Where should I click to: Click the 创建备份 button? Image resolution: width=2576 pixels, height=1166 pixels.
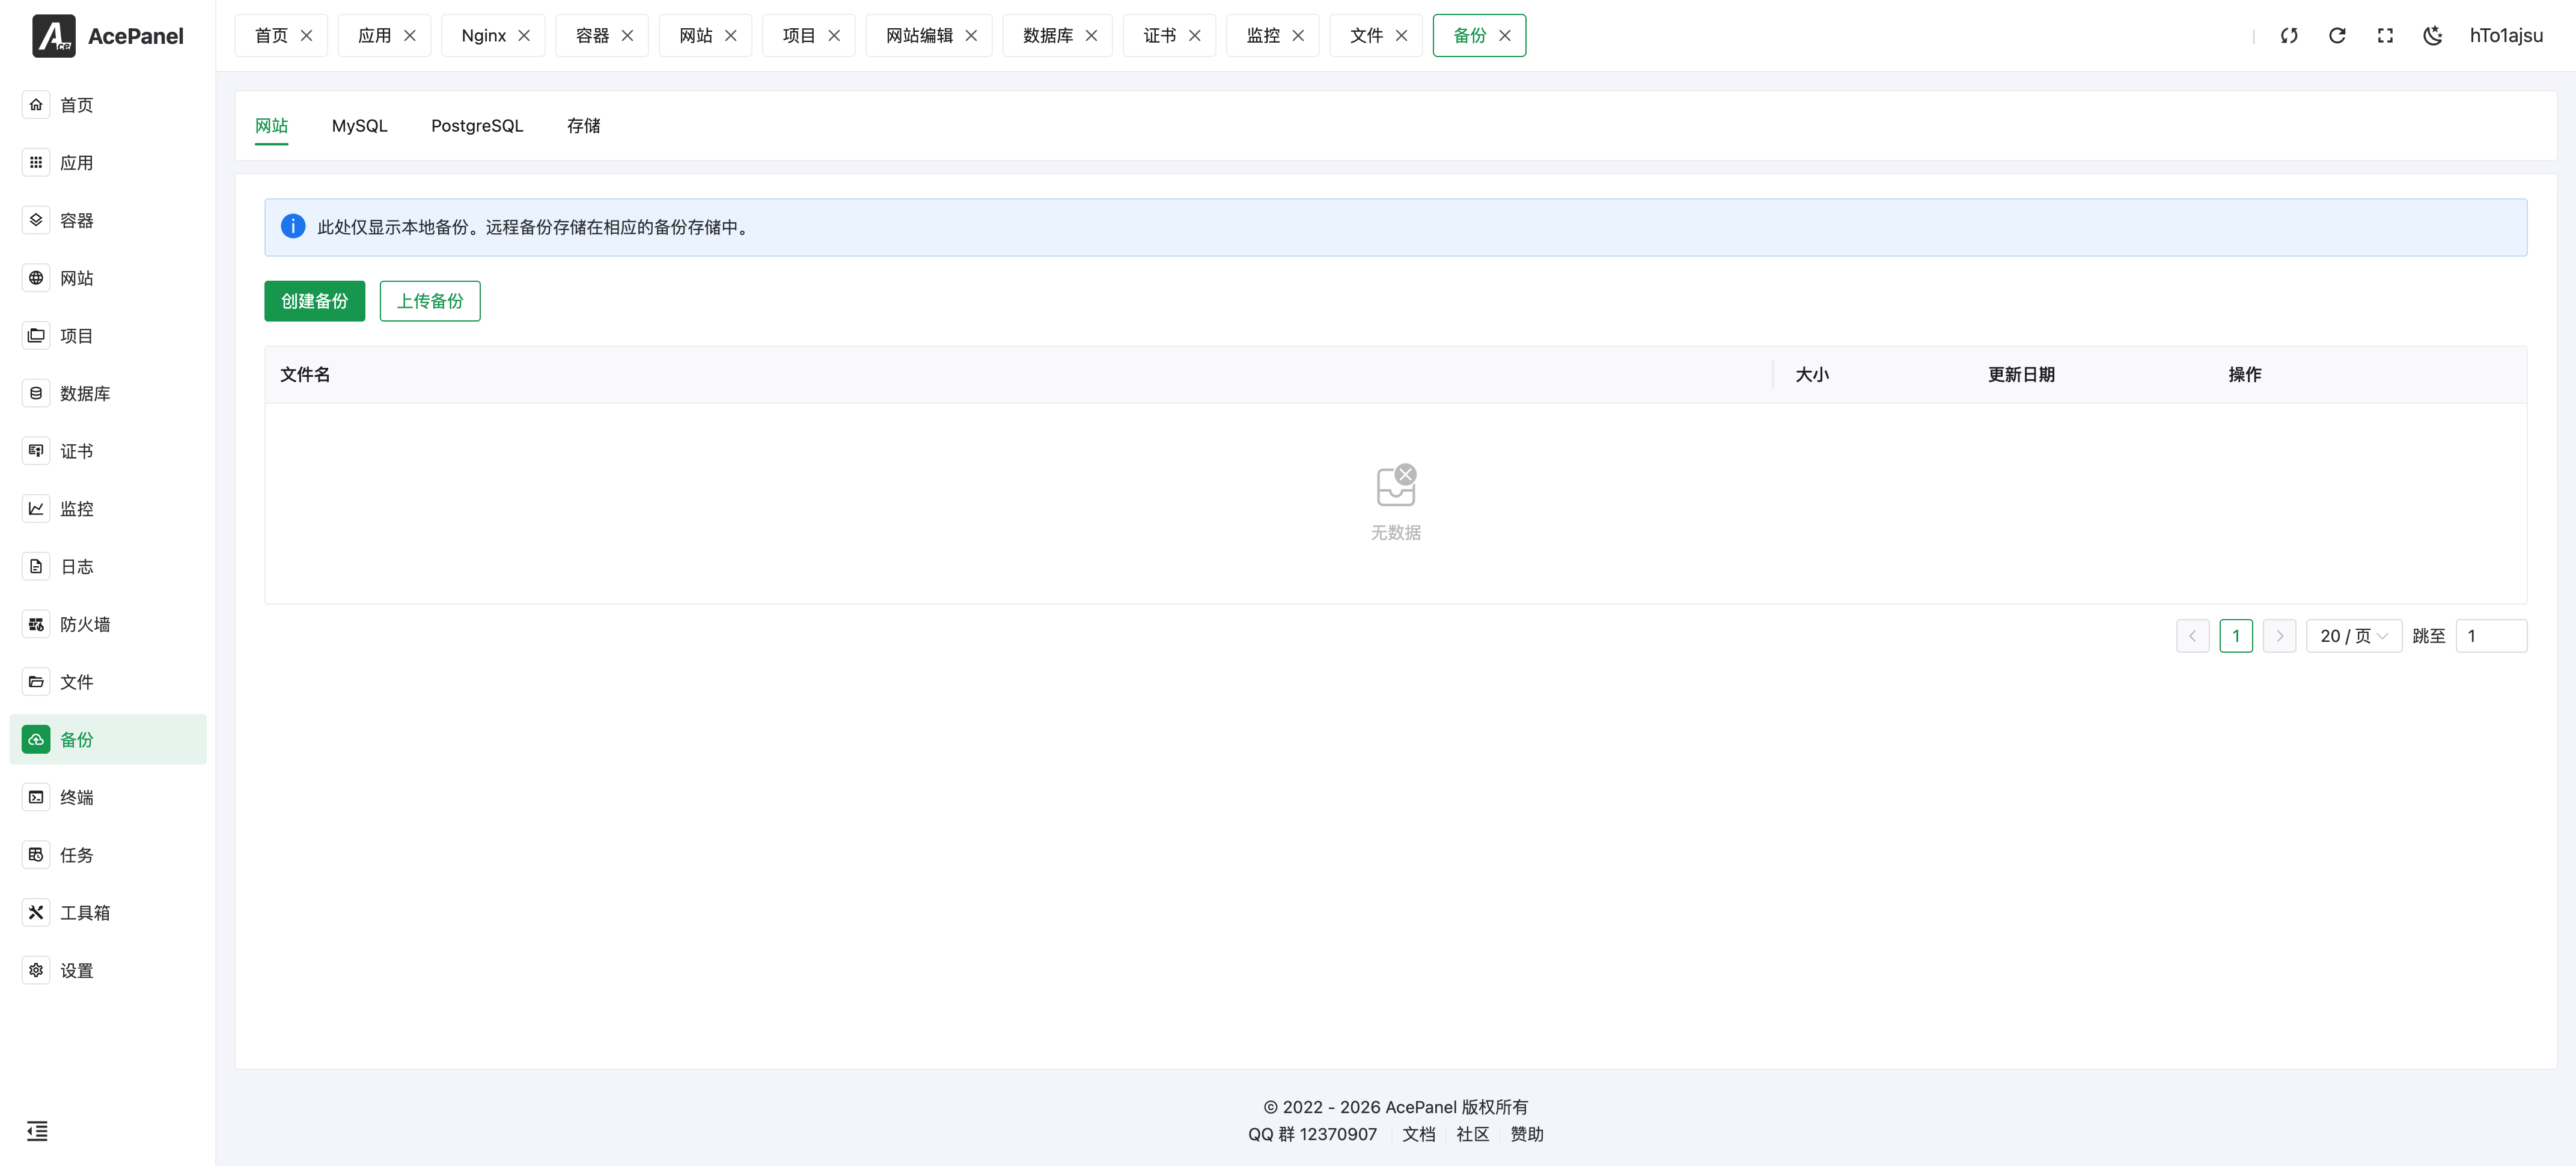314,301
